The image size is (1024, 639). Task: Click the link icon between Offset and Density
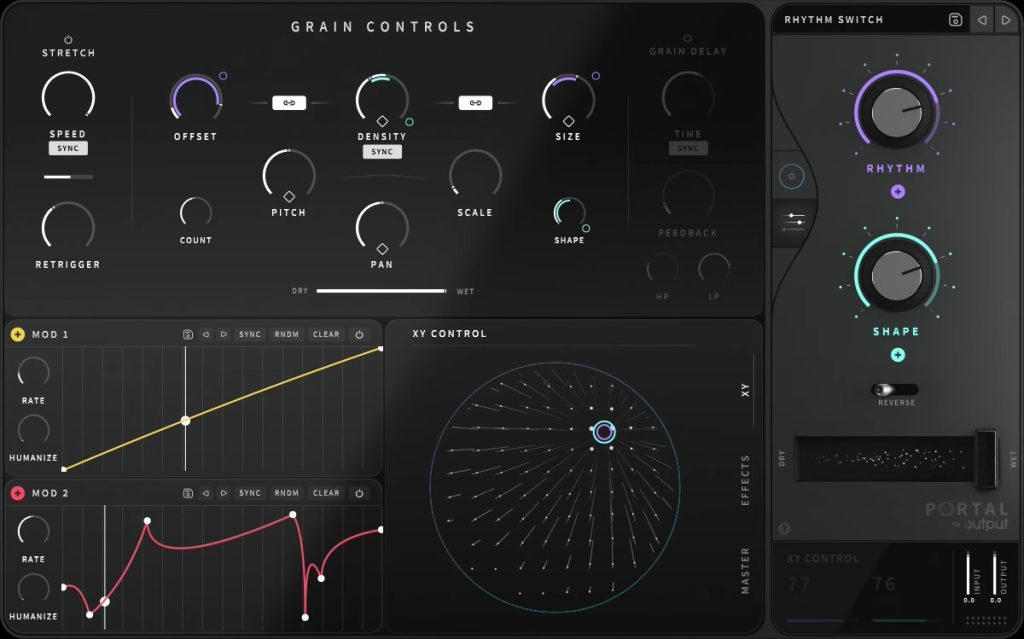click(289, 102)
